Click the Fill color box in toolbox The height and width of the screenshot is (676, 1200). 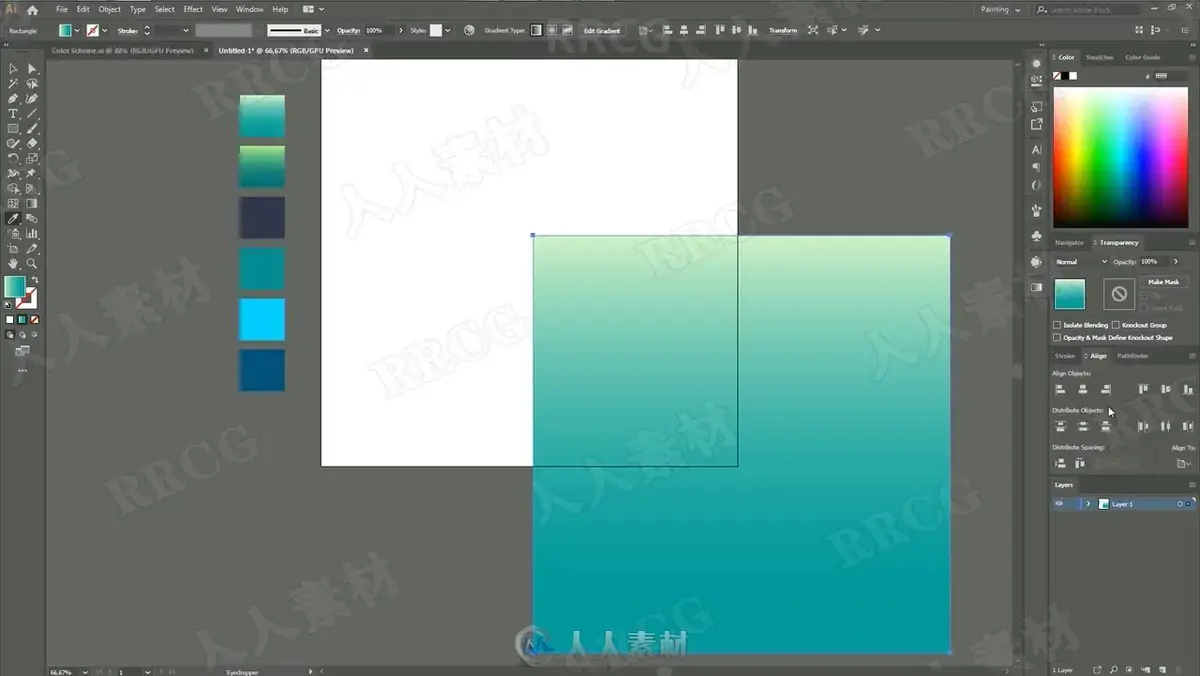15,287
